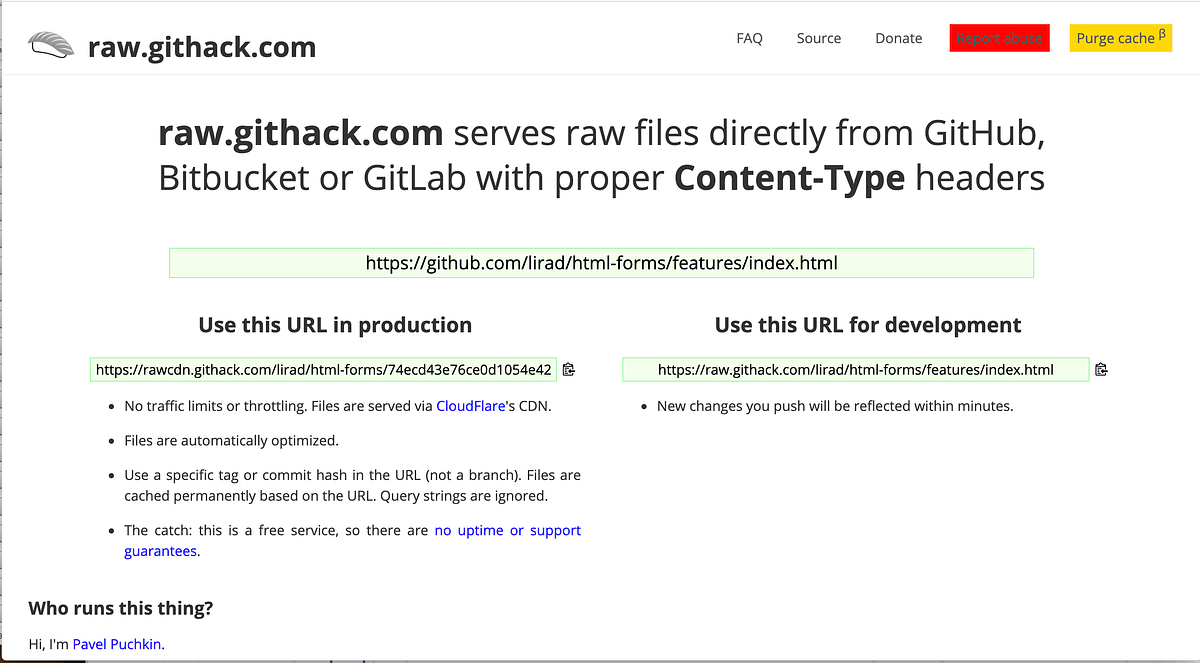Open the no uptime or support guarantees link
Viewport: 1200px width, 663px height.
pyautogui.click(x=508, y=530)
